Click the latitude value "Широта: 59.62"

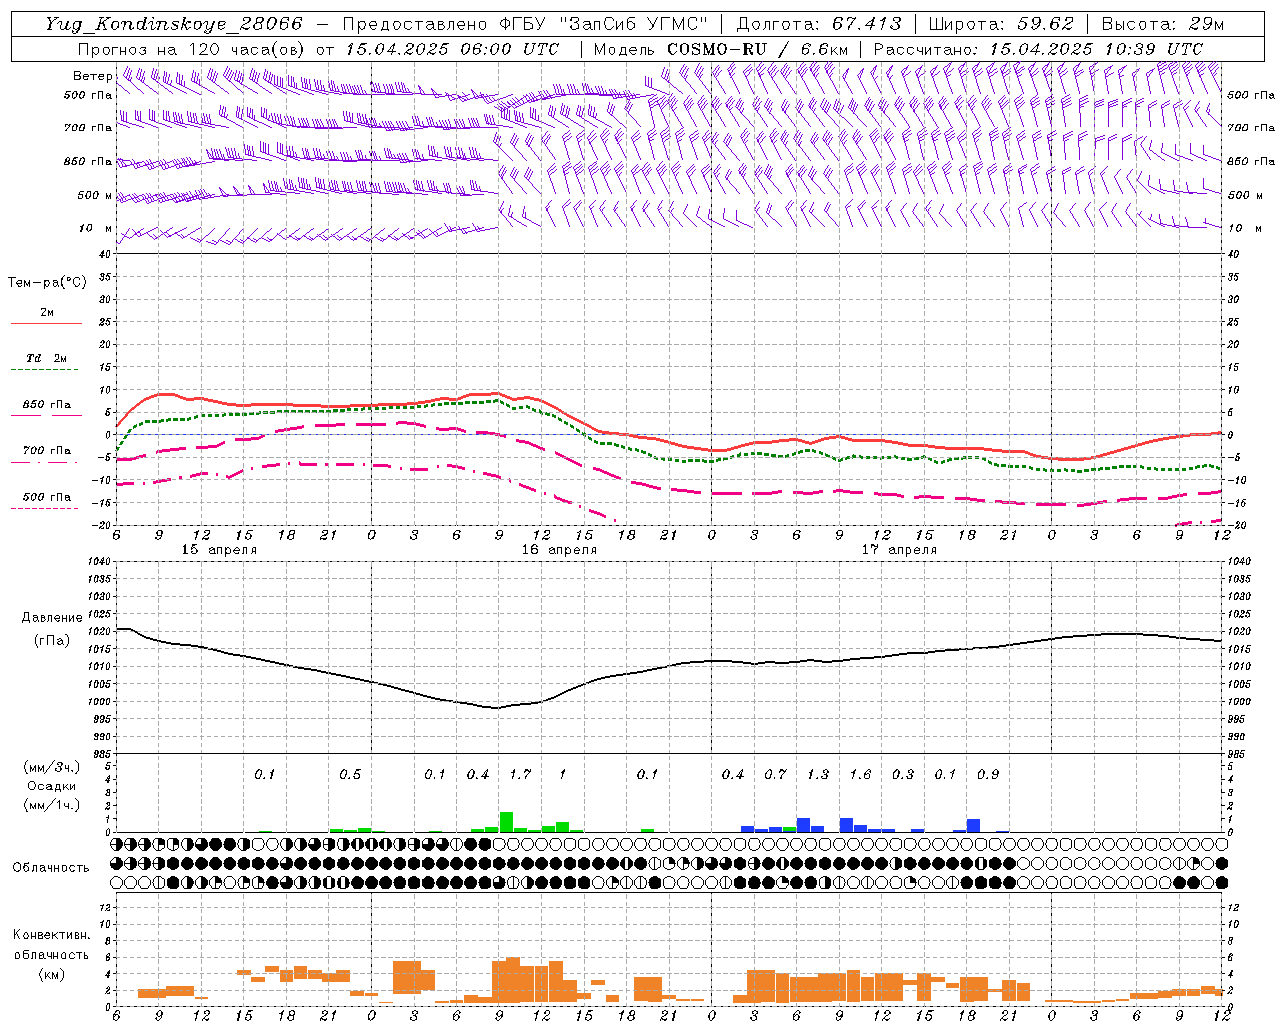click(1001, 24)
